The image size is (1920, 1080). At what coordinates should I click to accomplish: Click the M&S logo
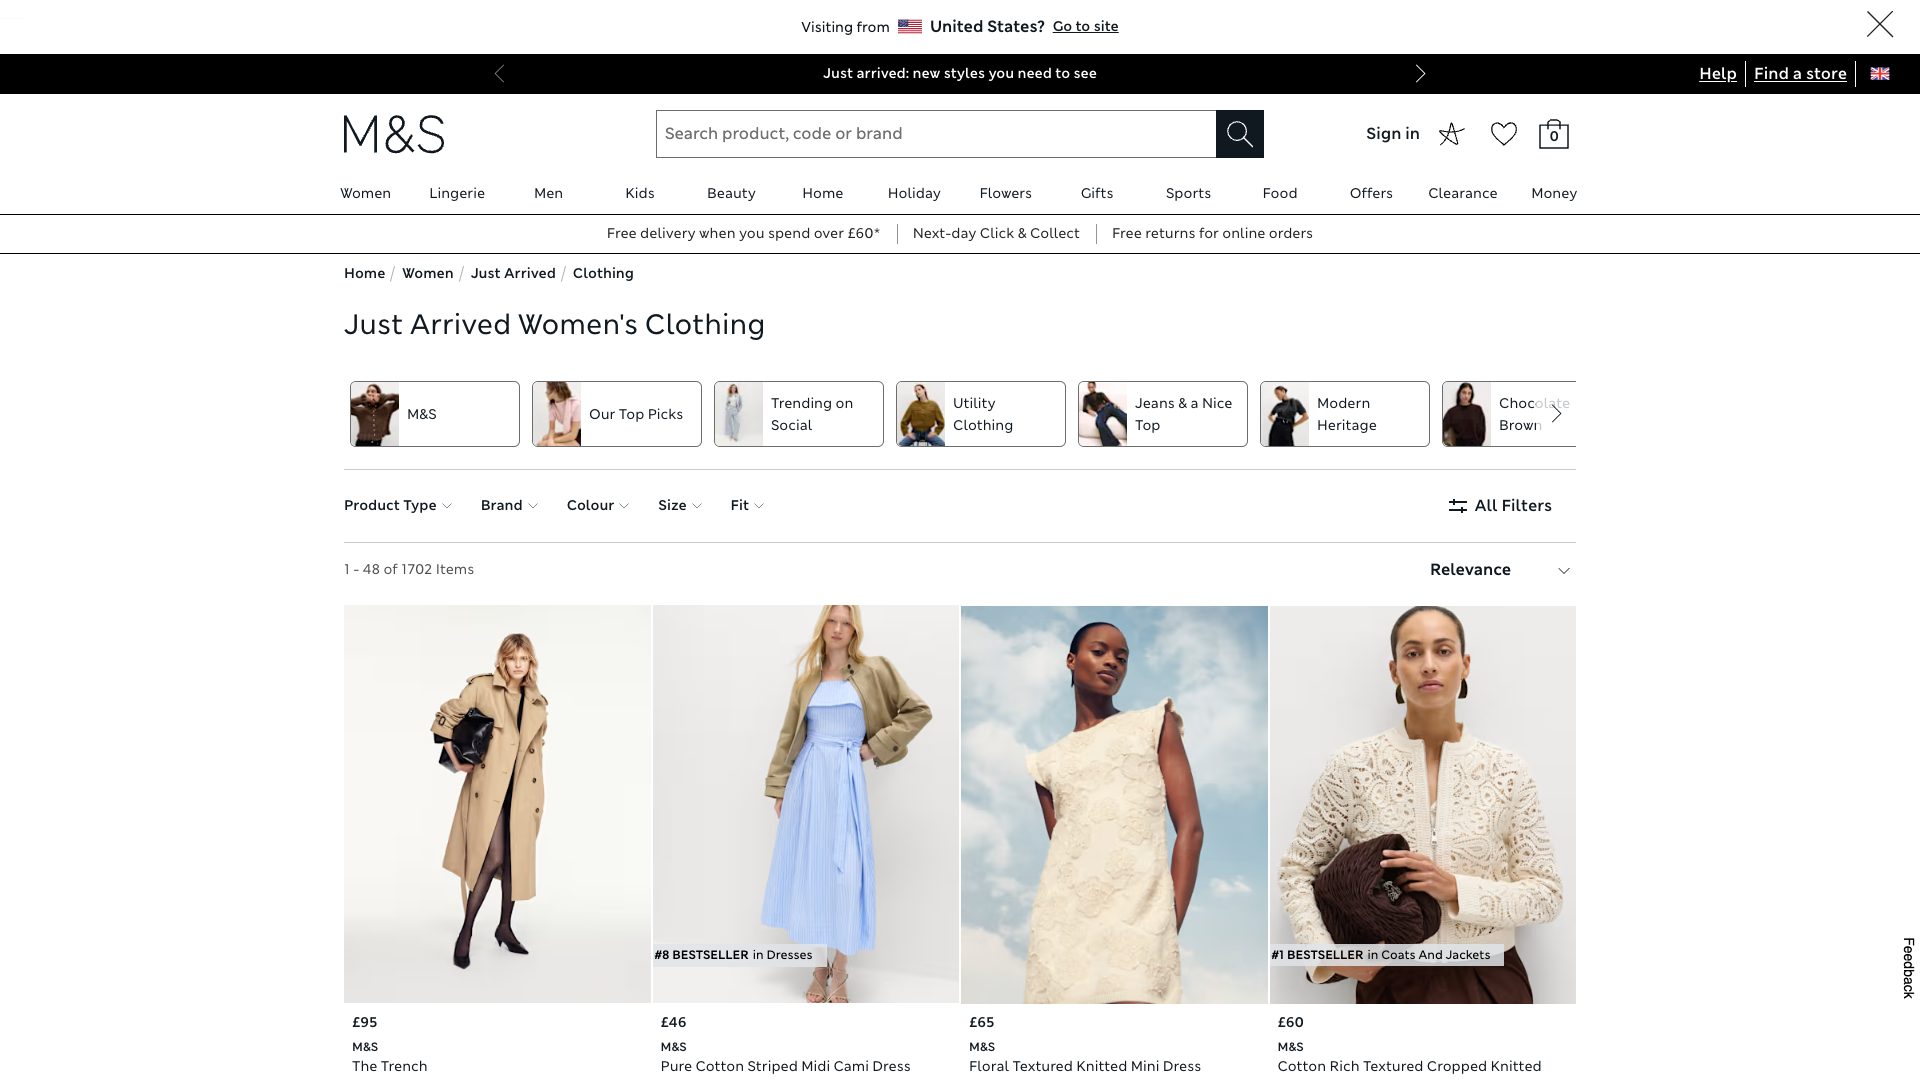(394, 134)
